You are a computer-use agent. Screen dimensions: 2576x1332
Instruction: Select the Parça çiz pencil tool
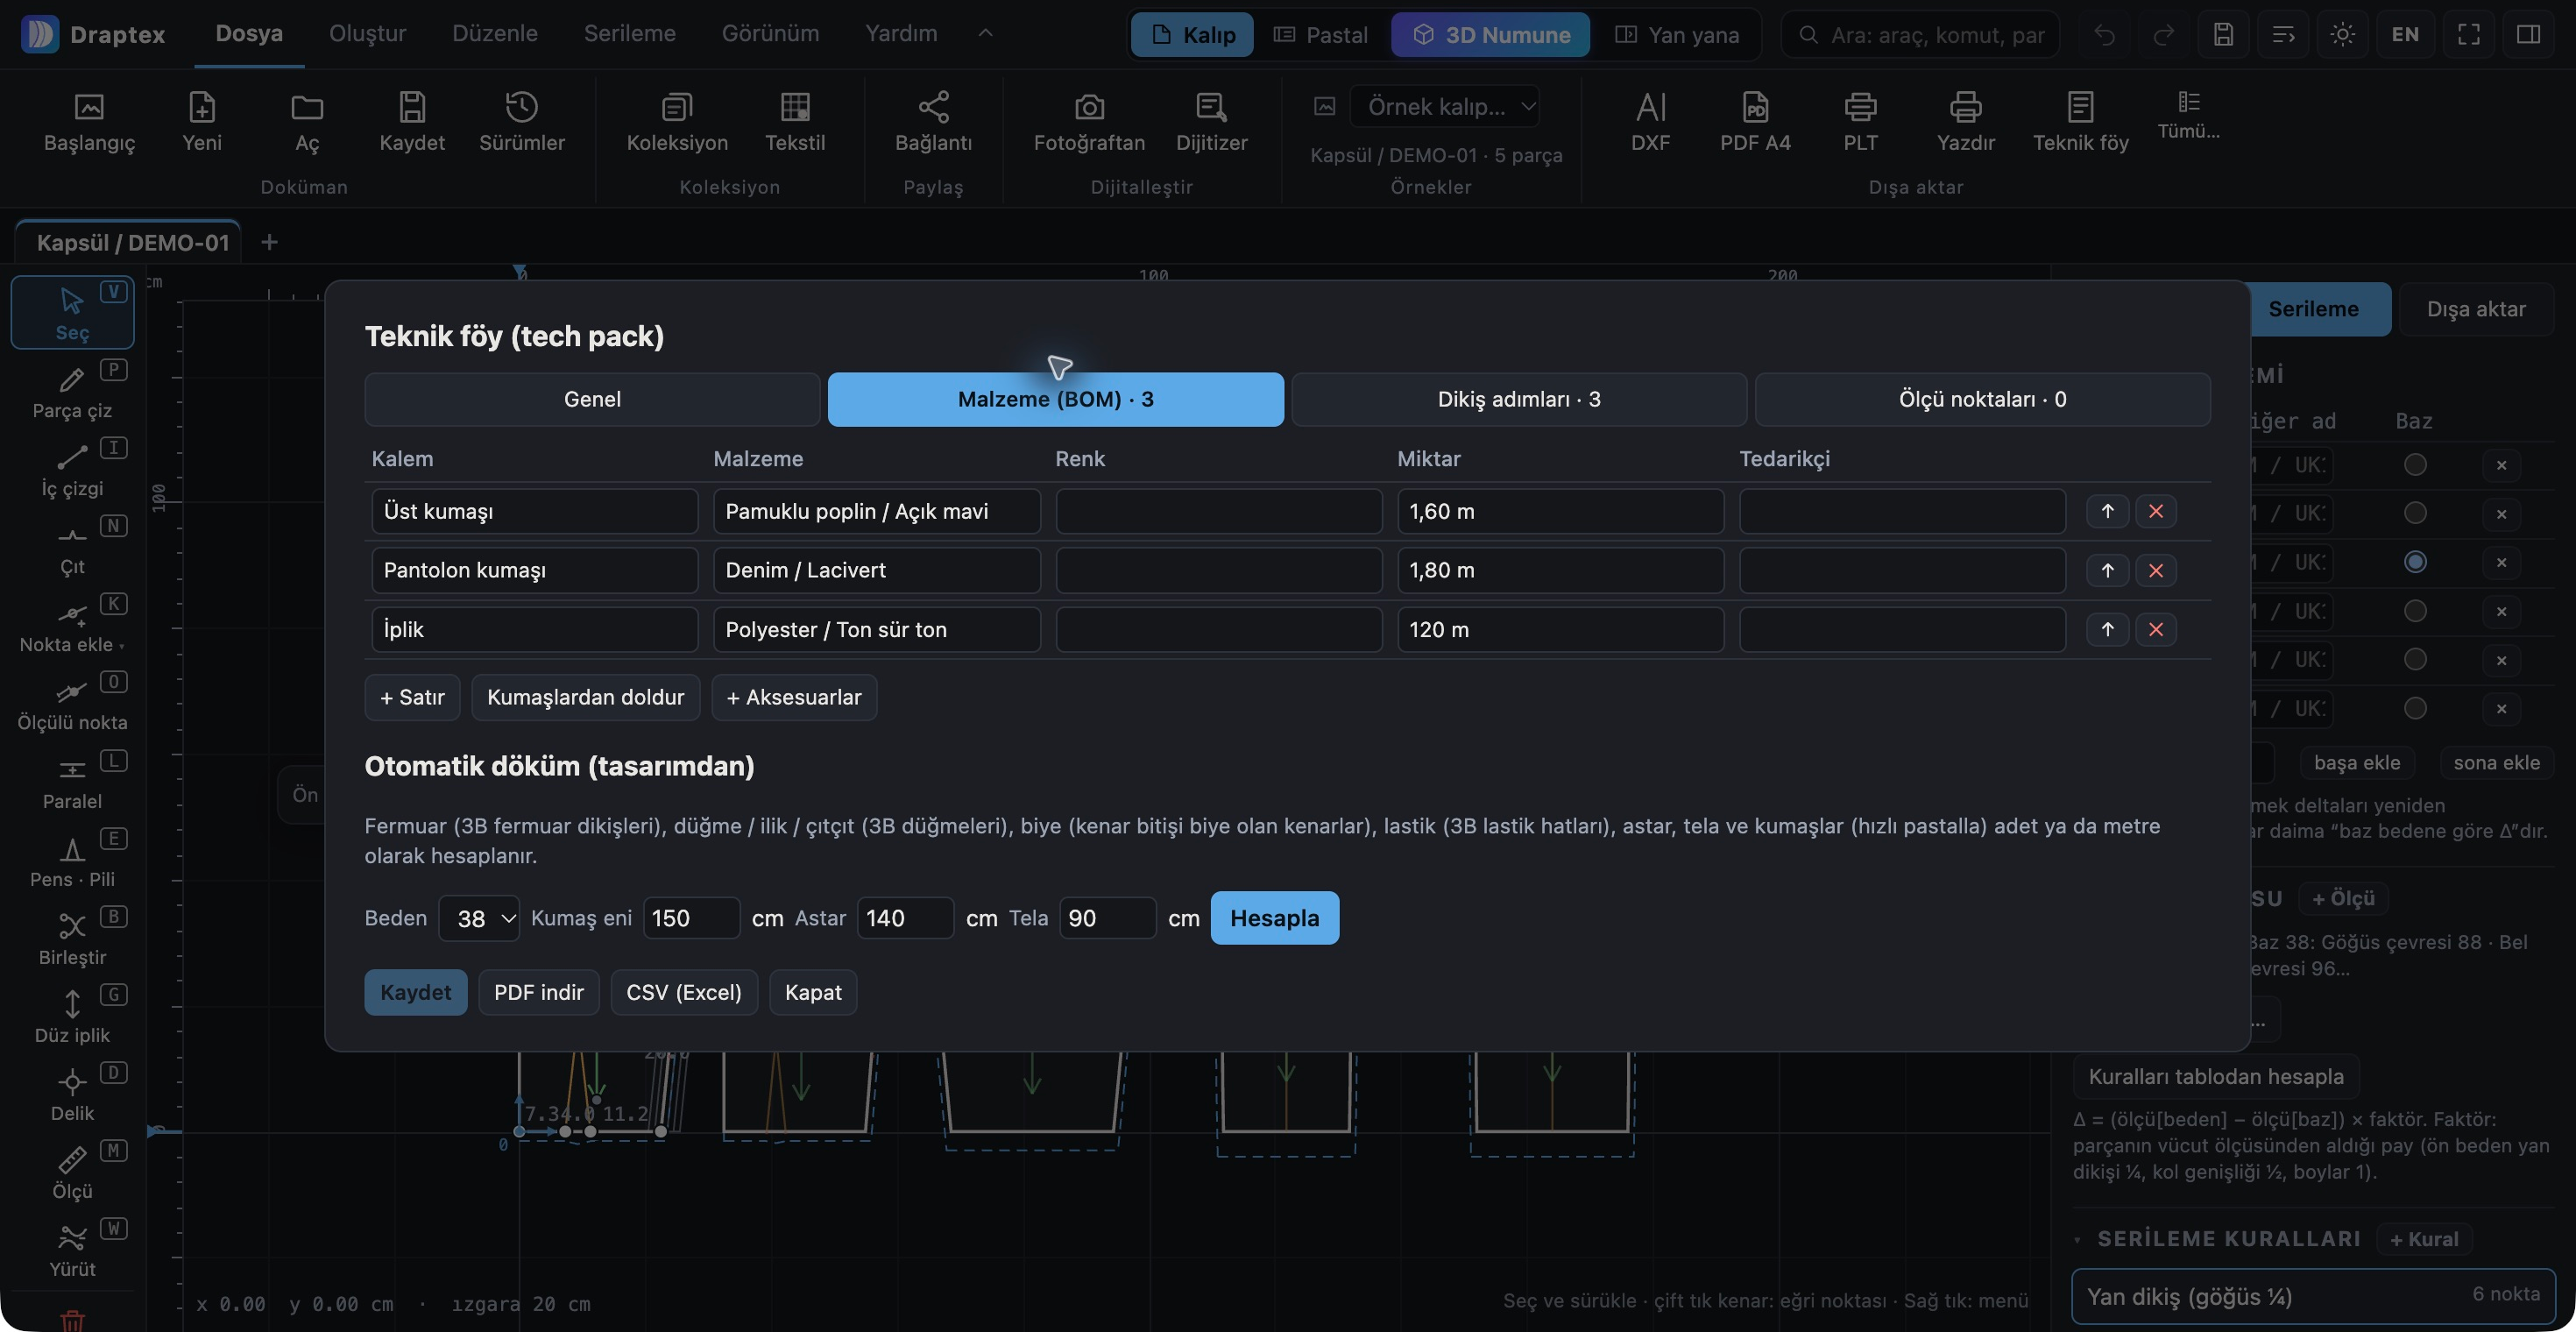pyautogui.click(x=72, y=391)
